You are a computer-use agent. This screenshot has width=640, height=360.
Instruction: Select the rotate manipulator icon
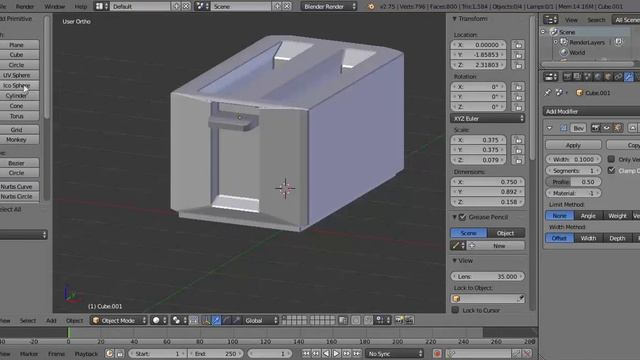tap(226, 320)
